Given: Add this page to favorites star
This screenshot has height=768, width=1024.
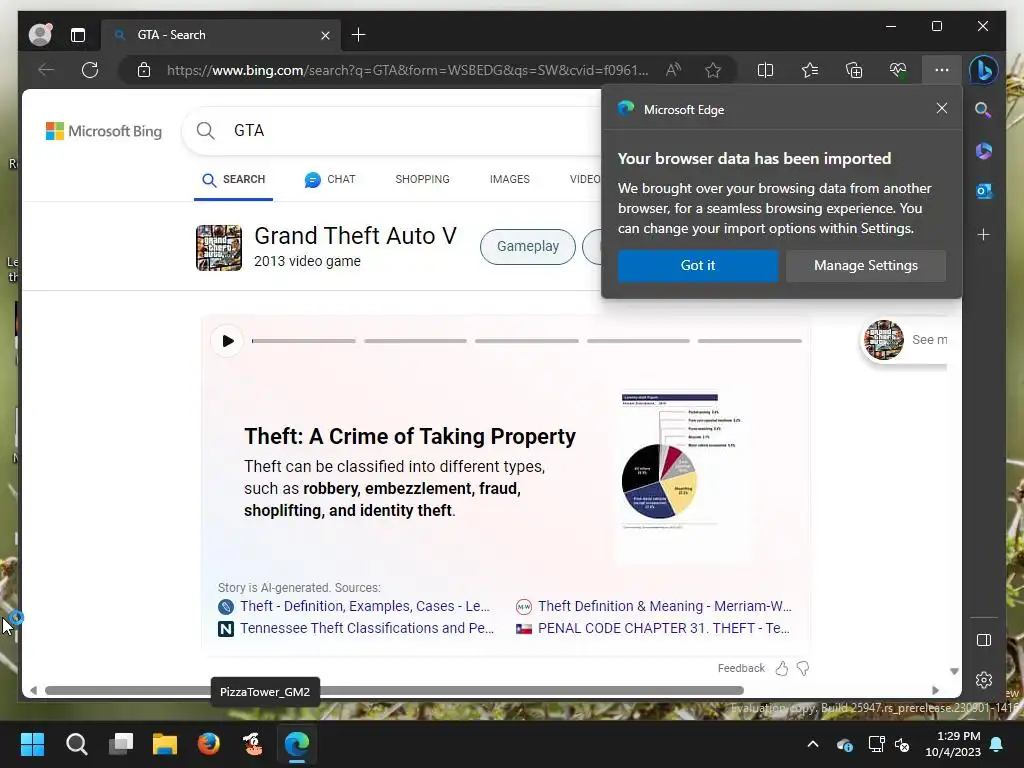Looking at the screenshot, I should click(713, 70).
